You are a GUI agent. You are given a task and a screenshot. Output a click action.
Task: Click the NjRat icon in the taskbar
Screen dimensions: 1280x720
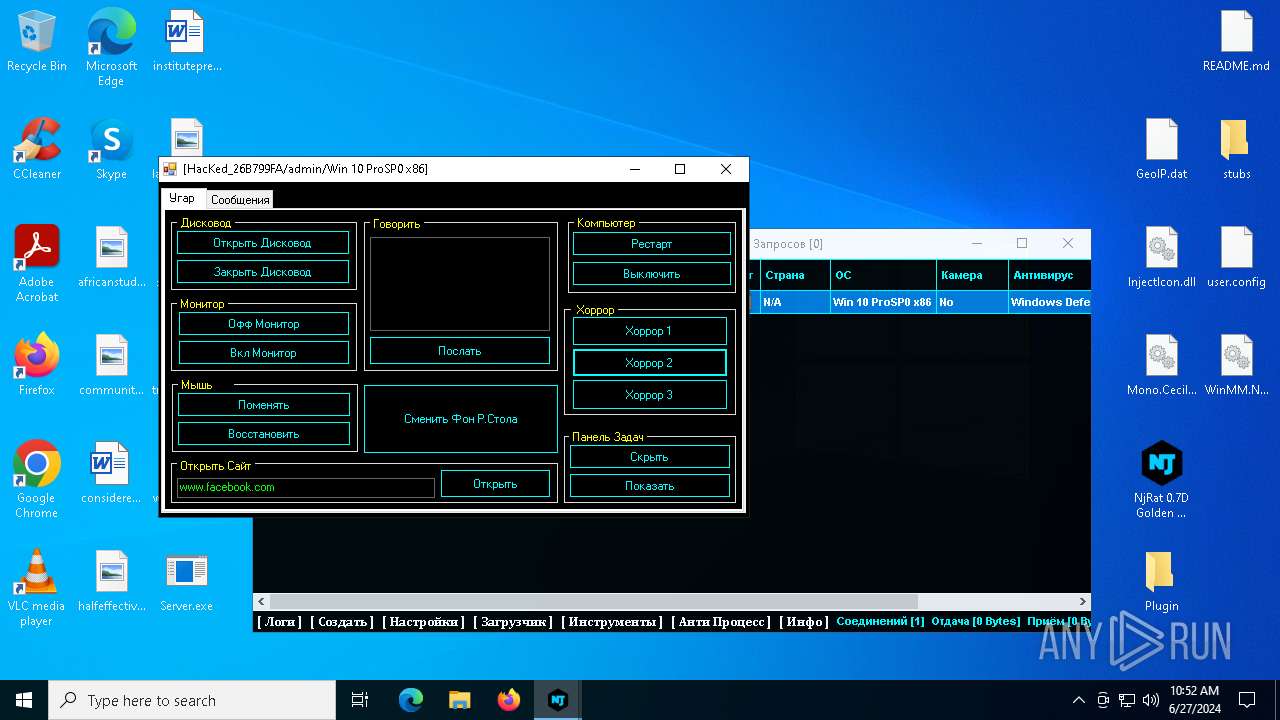click(x=557, y=700)
